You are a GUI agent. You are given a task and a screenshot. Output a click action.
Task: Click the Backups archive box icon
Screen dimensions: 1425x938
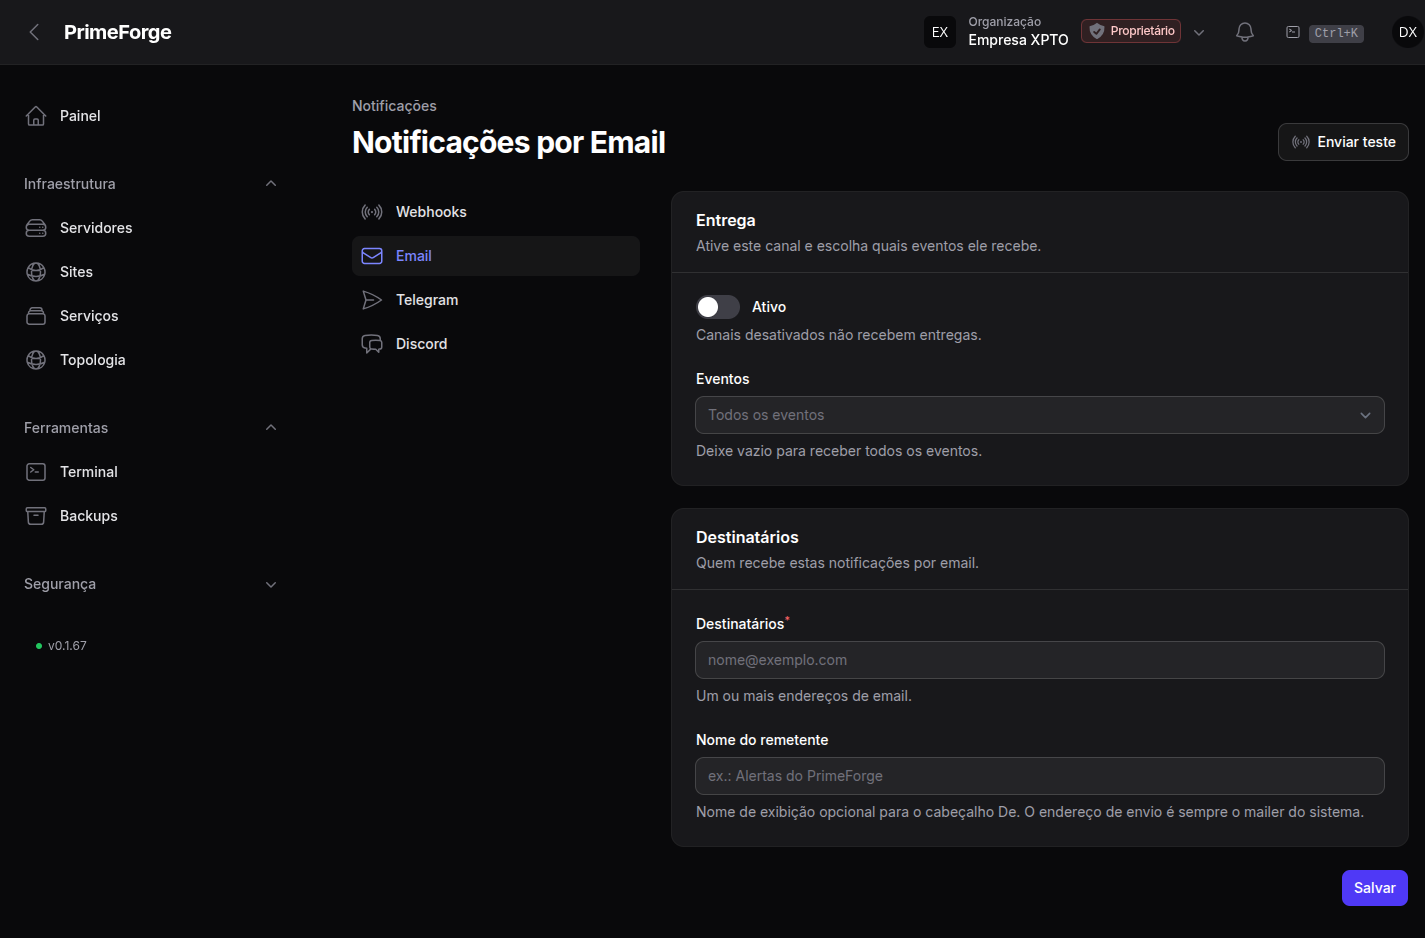[x=36, y=516]
